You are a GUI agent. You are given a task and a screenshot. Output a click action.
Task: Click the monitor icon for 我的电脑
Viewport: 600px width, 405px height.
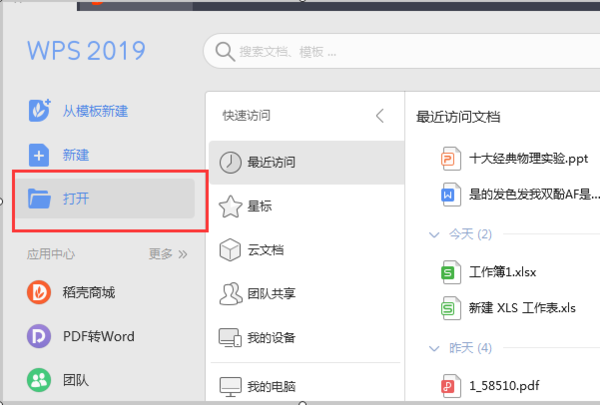(230, 387)
